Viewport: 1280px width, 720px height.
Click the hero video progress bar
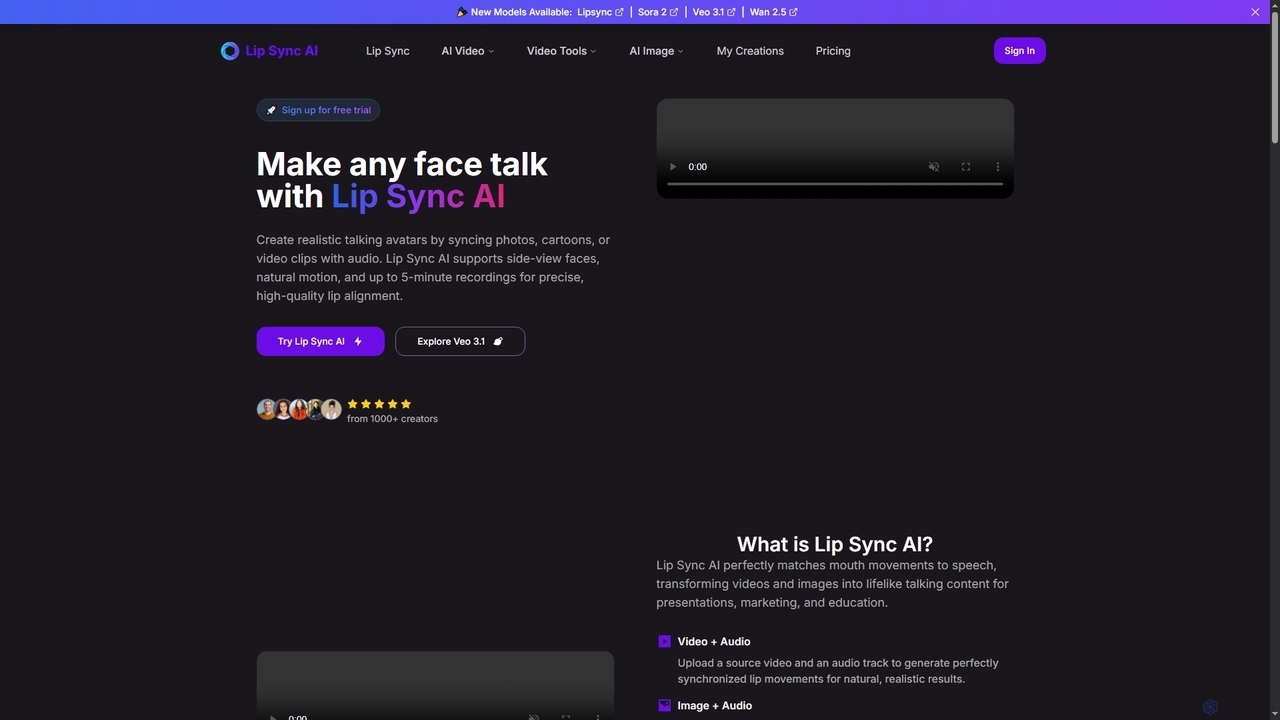coord(835,184)
